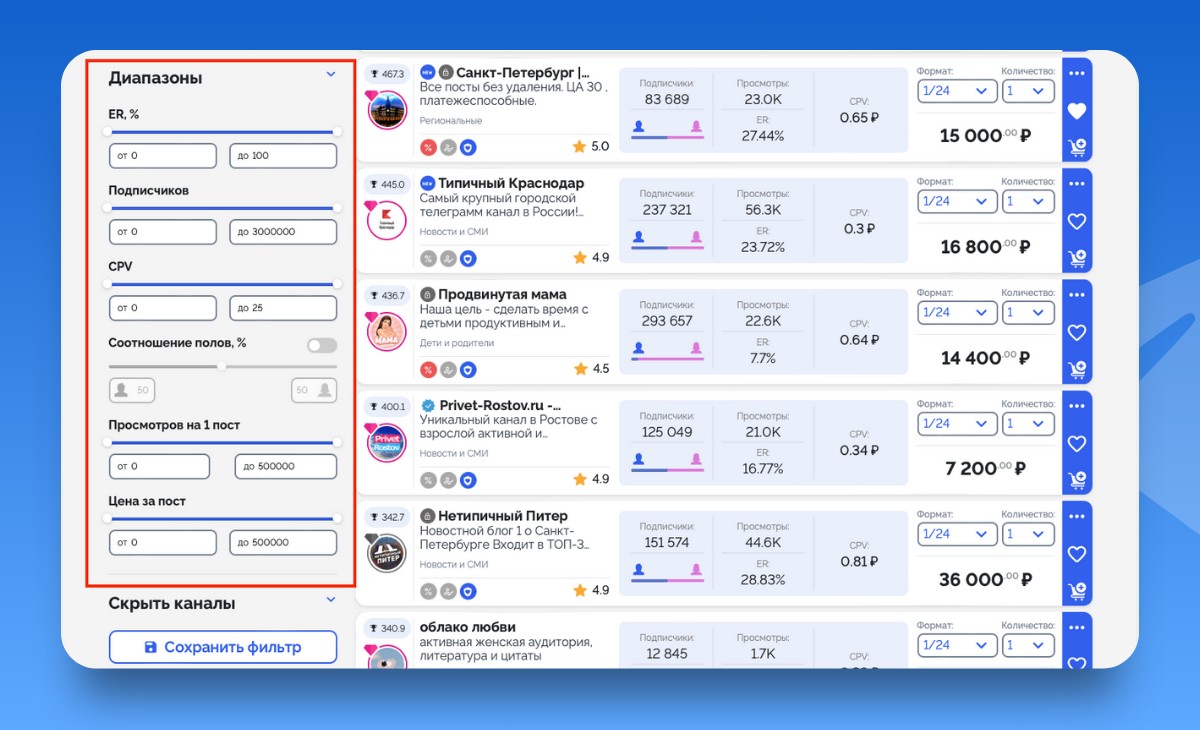Click verified checkmark badge next to Privet-Rostov.ru
The image size is (1200, 730).
(428, 406)
